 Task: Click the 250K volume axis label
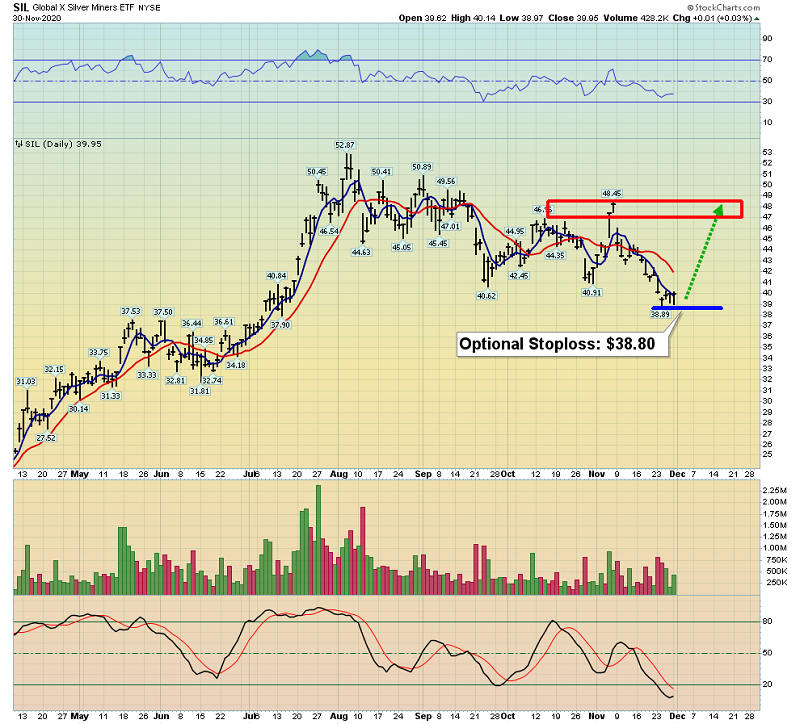[x=777, y=583]
